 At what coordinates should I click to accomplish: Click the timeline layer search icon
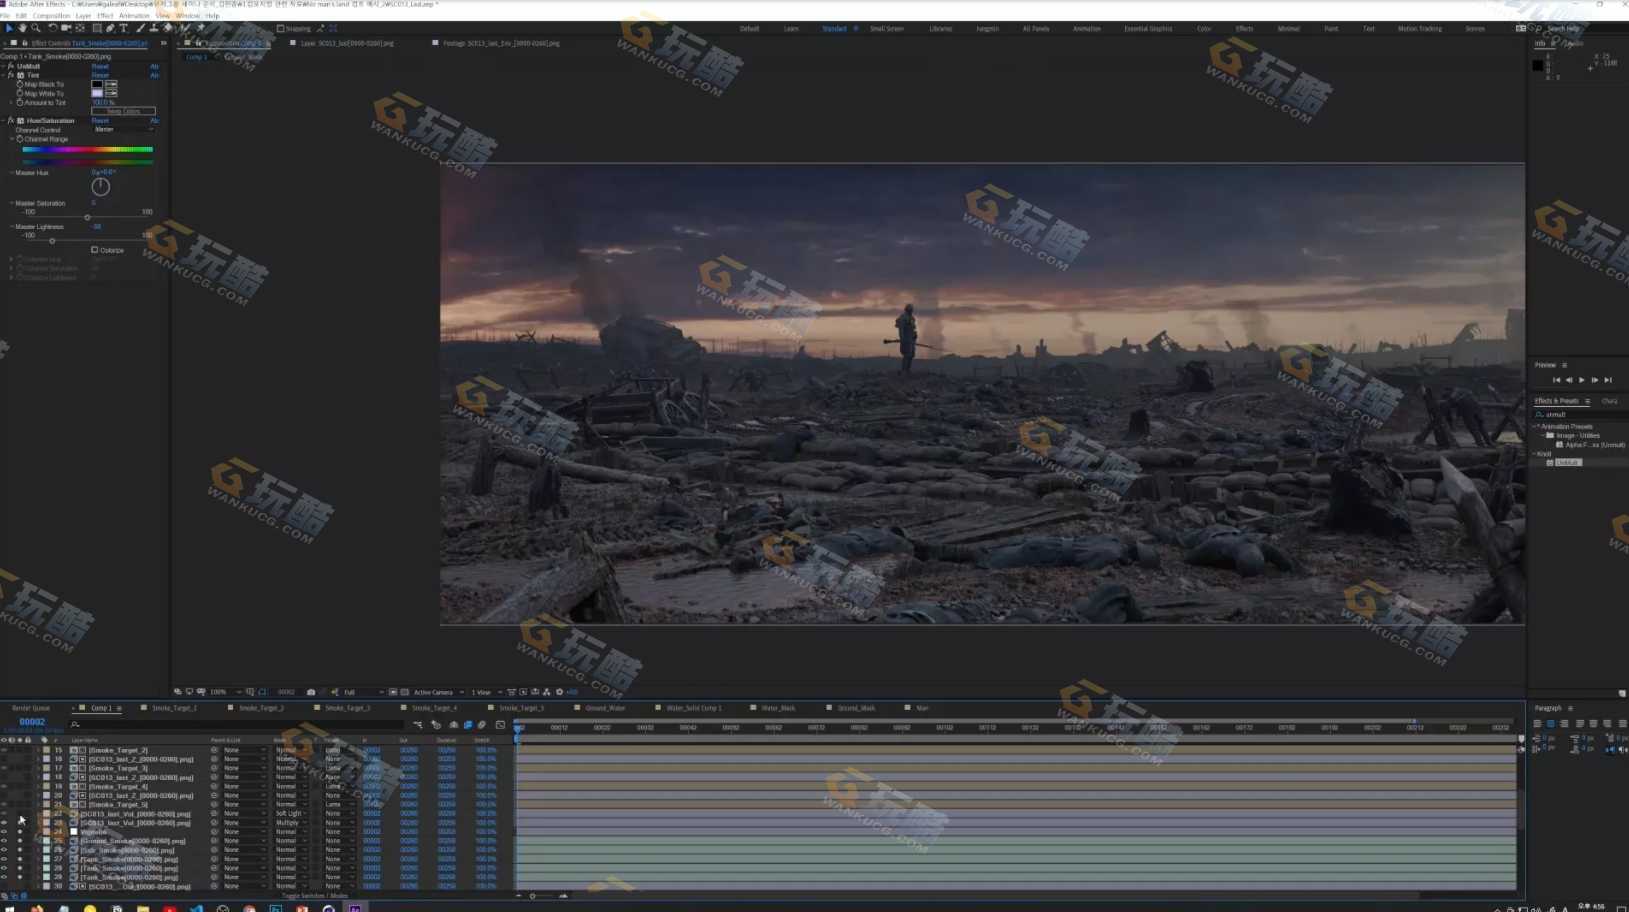pos(75,725)
